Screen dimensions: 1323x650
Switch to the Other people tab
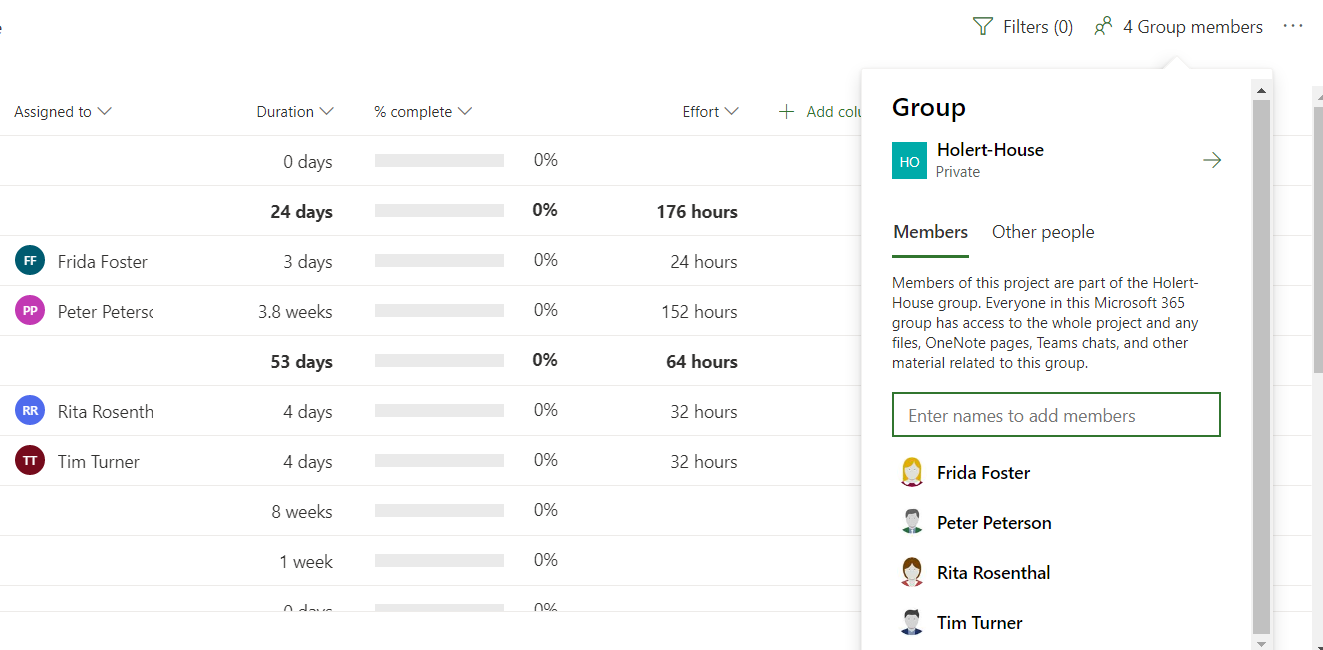pos(1043,232)
